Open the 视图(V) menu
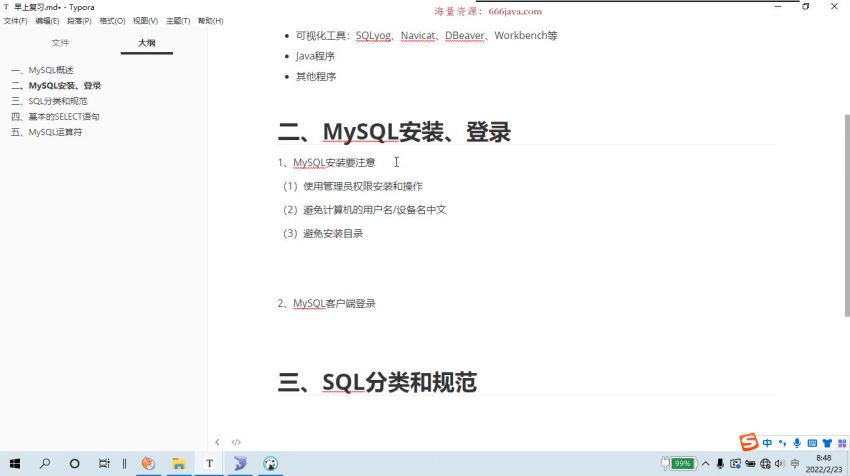 [x=145, y=21]
